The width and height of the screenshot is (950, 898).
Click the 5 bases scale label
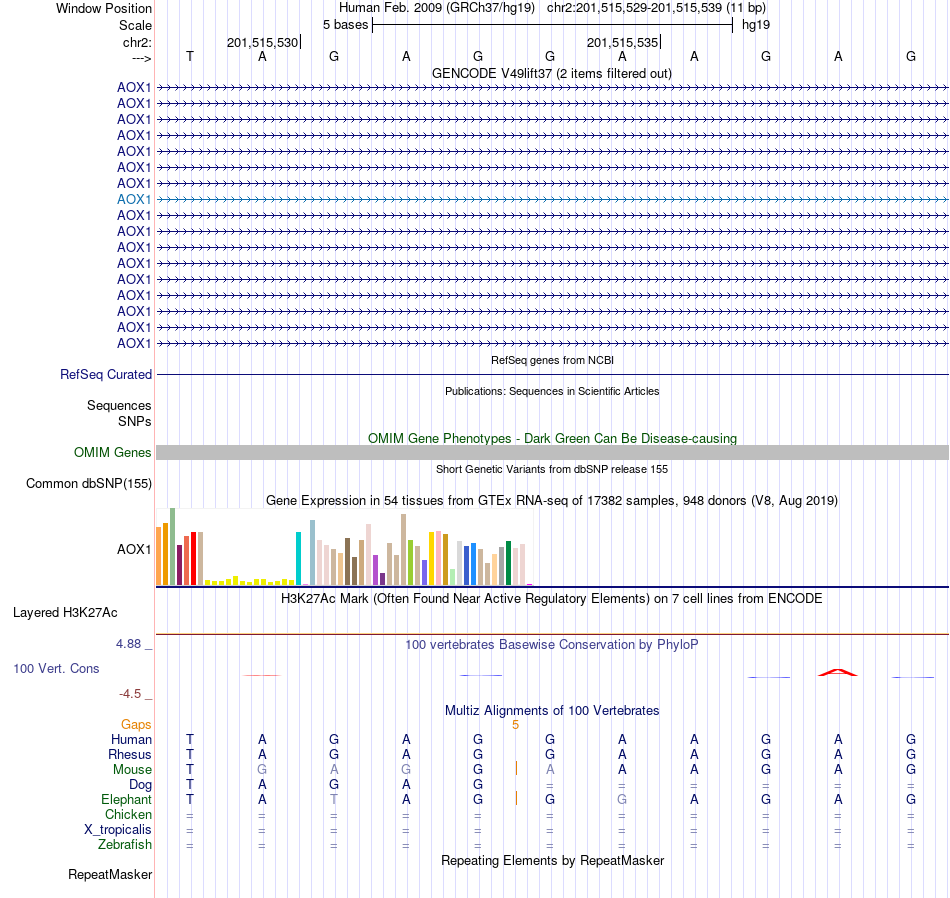[x=345, y=25]
